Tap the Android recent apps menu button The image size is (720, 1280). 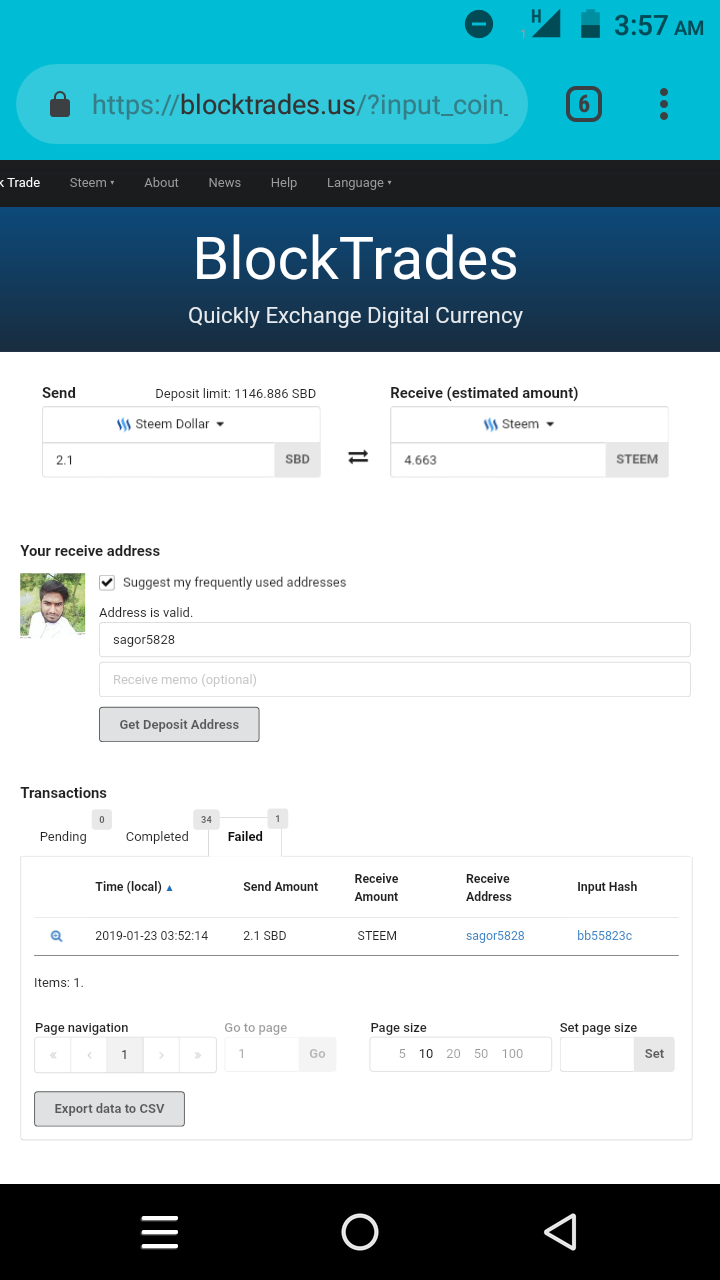pos(160,1232)
